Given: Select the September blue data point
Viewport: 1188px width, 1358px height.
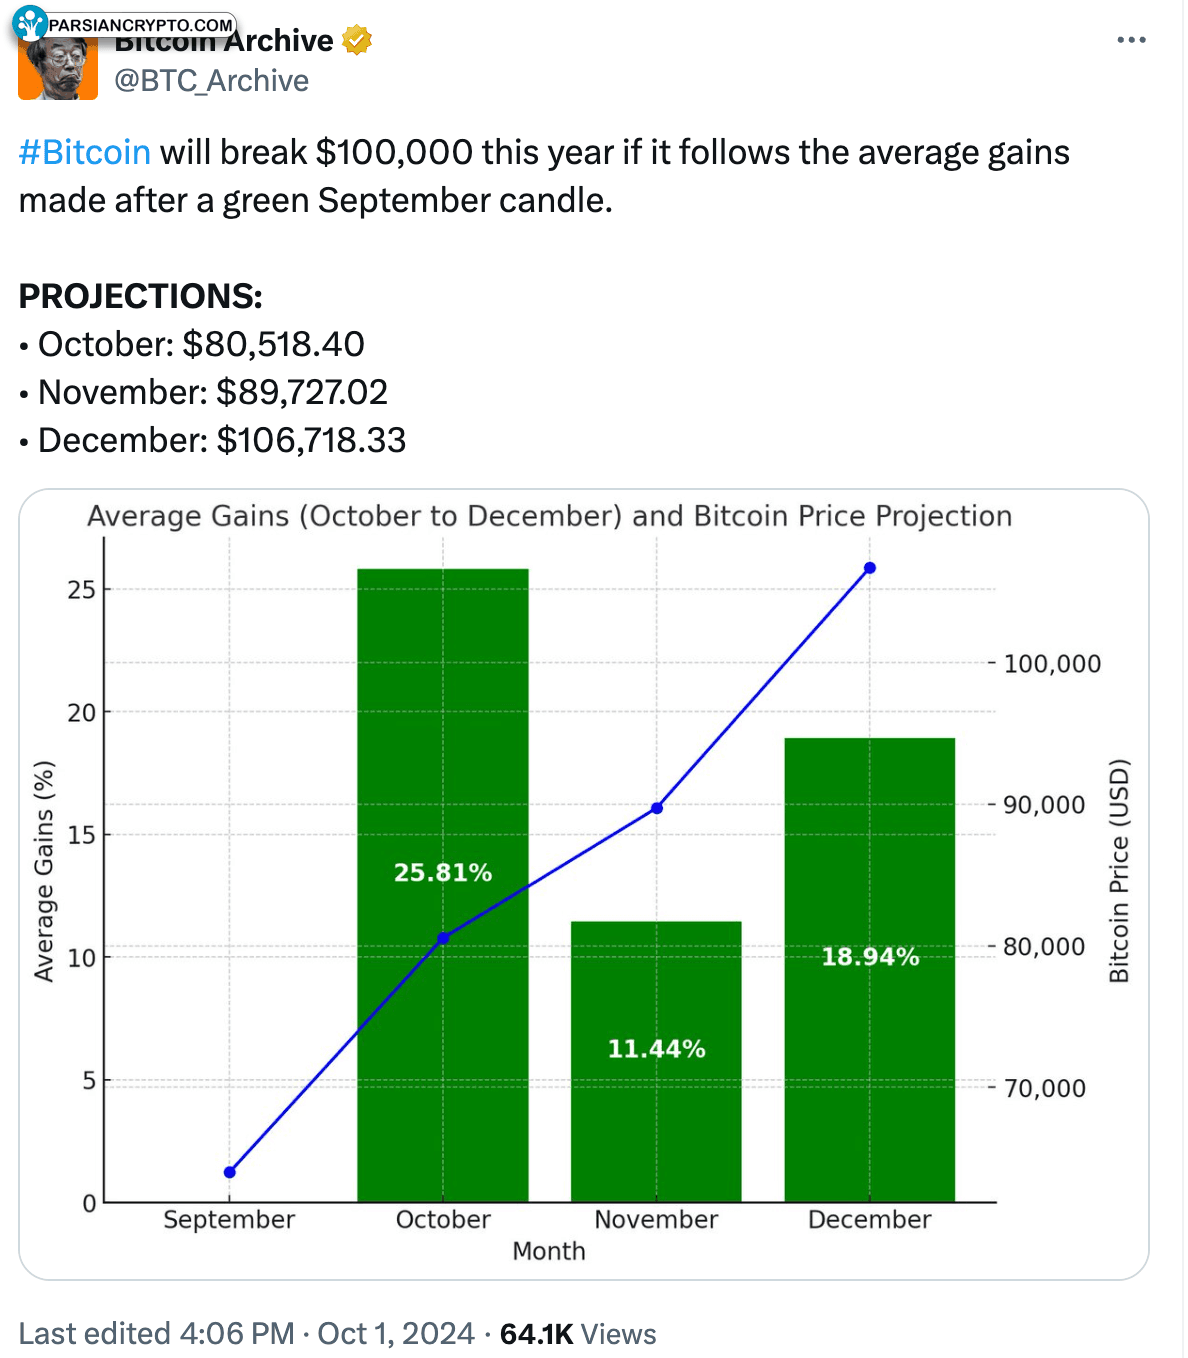Looking at the screenshot, I should tap(230, 1172).
